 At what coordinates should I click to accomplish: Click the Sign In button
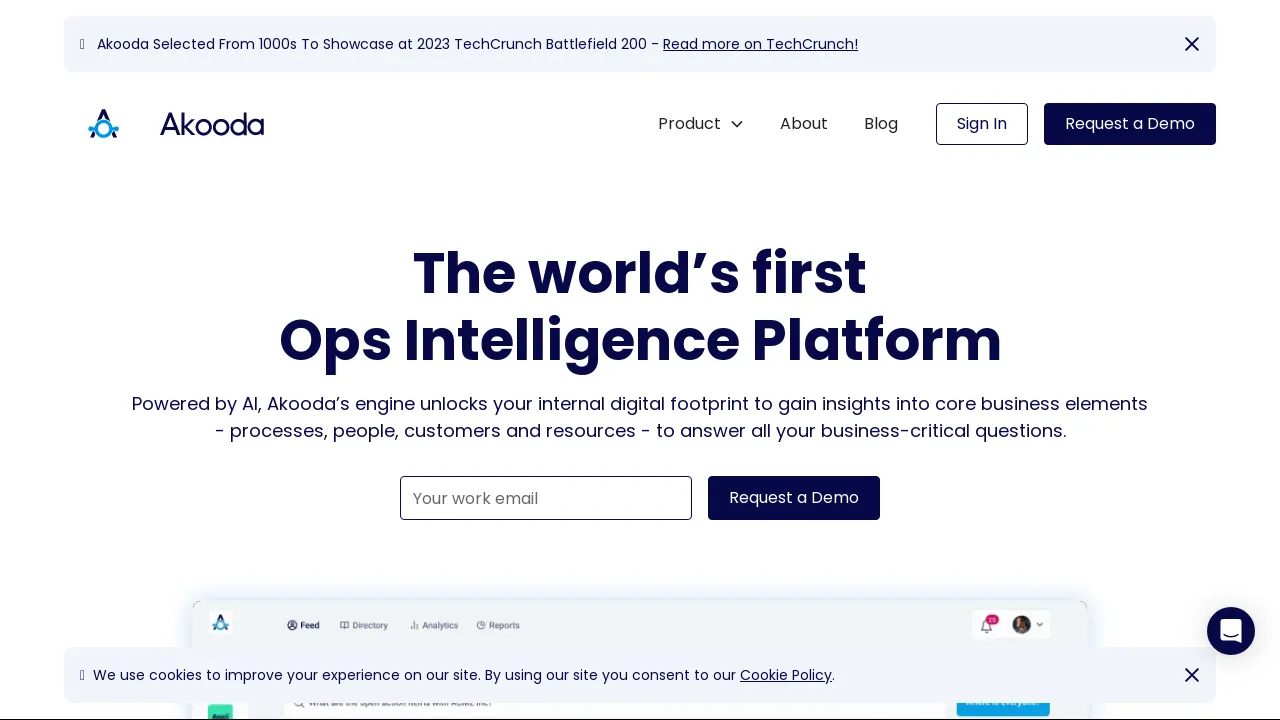pyautogui.click(x=982, y=124)
